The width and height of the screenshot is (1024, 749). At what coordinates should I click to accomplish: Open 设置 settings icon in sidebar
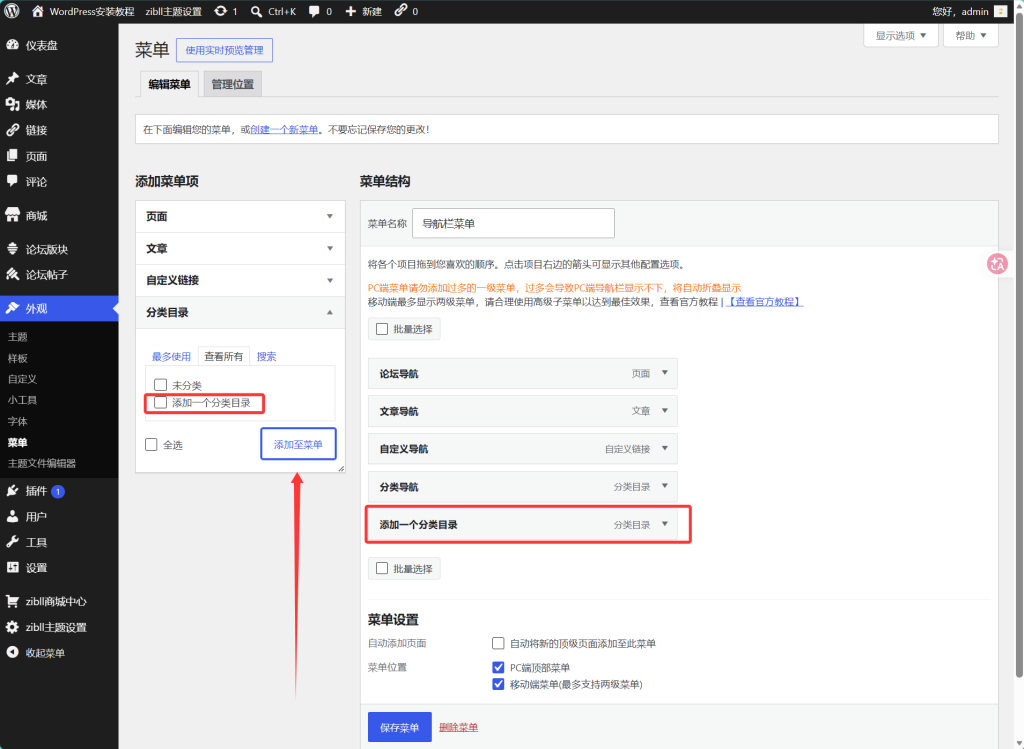(x=12, y=567)
